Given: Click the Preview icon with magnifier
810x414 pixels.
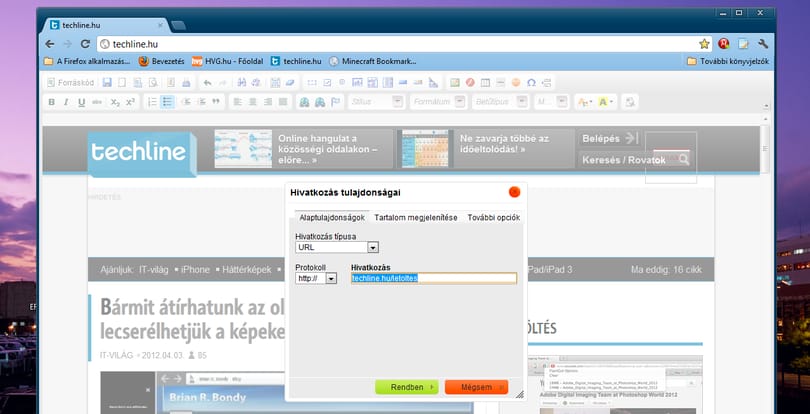Looking at the screenshot, I should (x=153, y=83).
